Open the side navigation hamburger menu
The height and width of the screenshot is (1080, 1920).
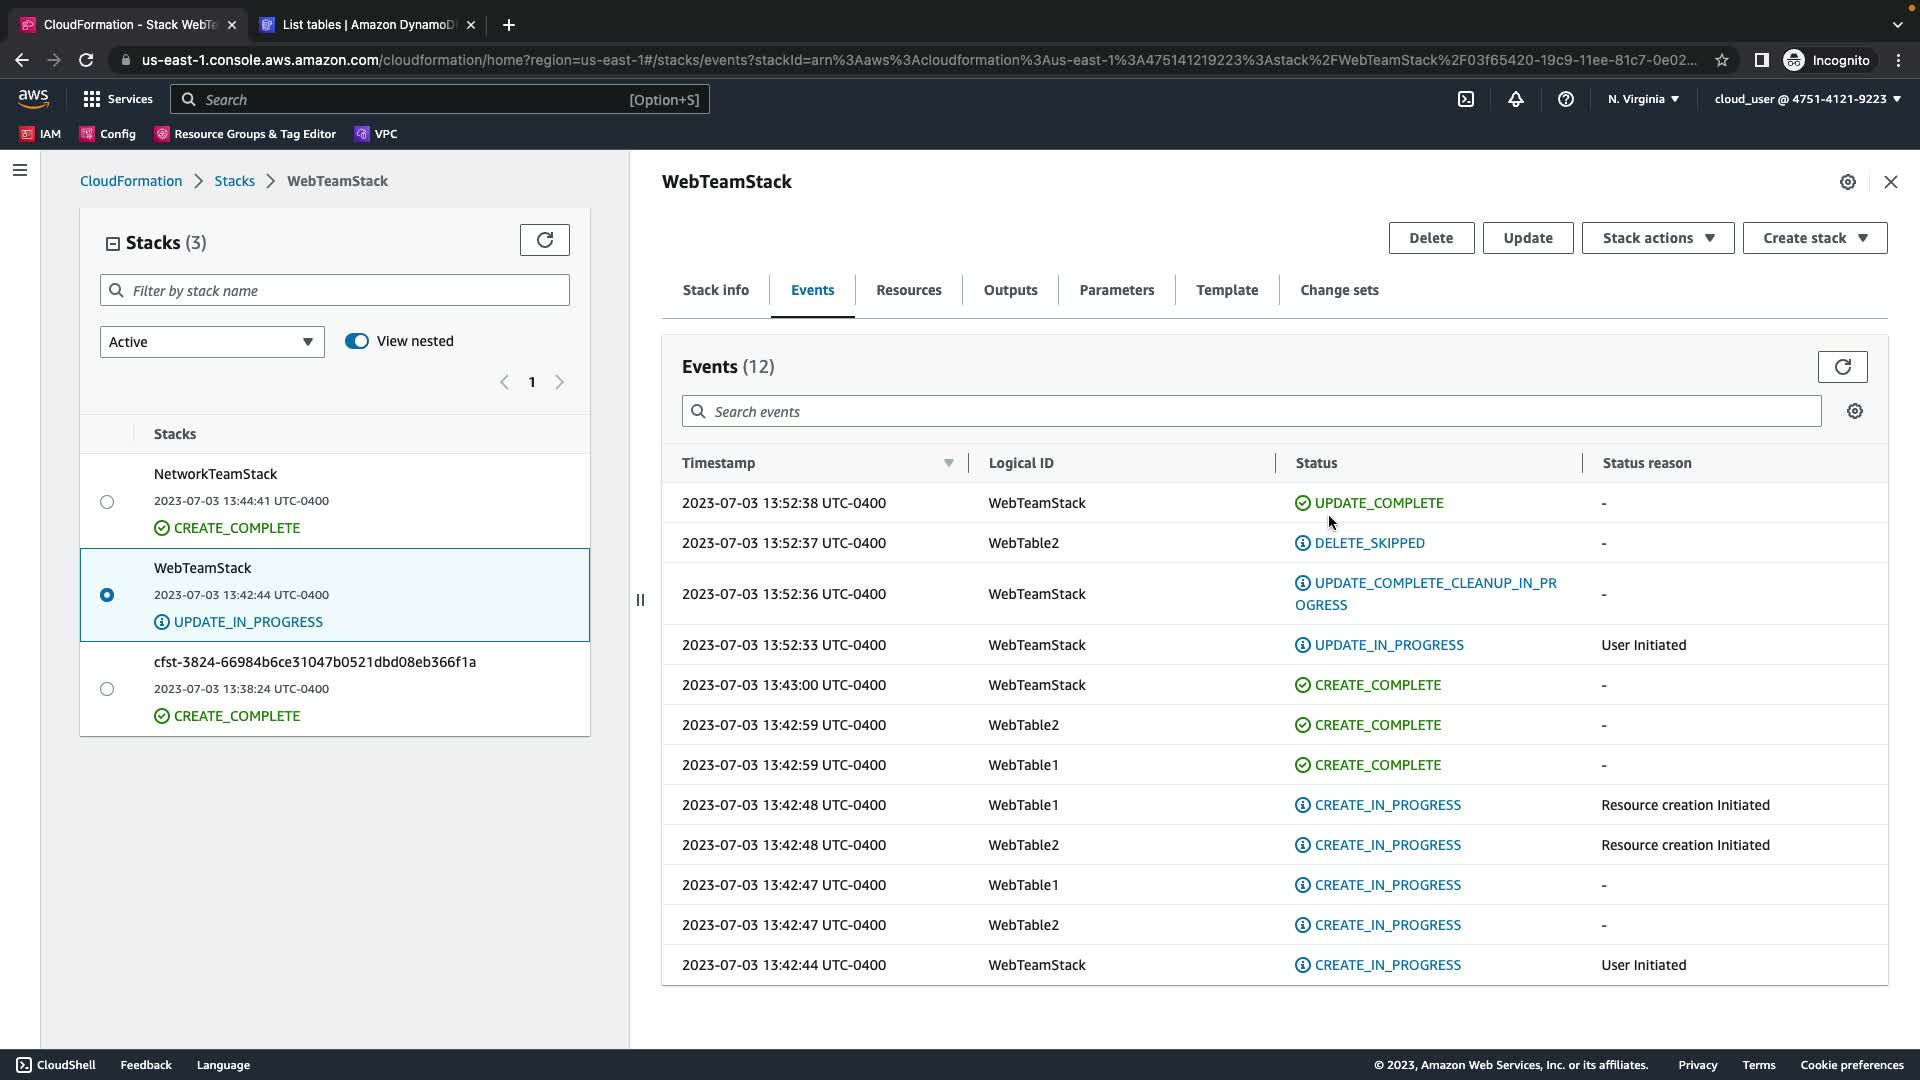click(x=19, y=170)
